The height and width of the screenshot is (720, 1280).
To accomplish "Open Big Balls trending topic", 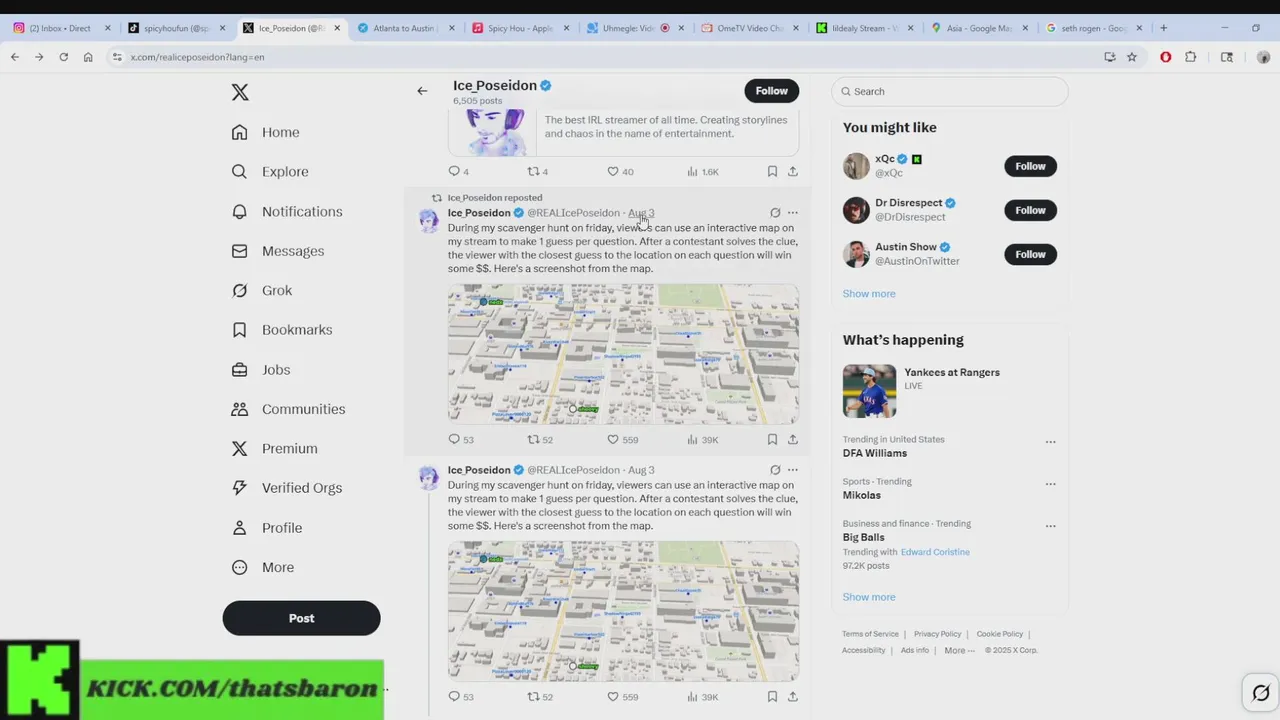I will [x=864, y=537].
